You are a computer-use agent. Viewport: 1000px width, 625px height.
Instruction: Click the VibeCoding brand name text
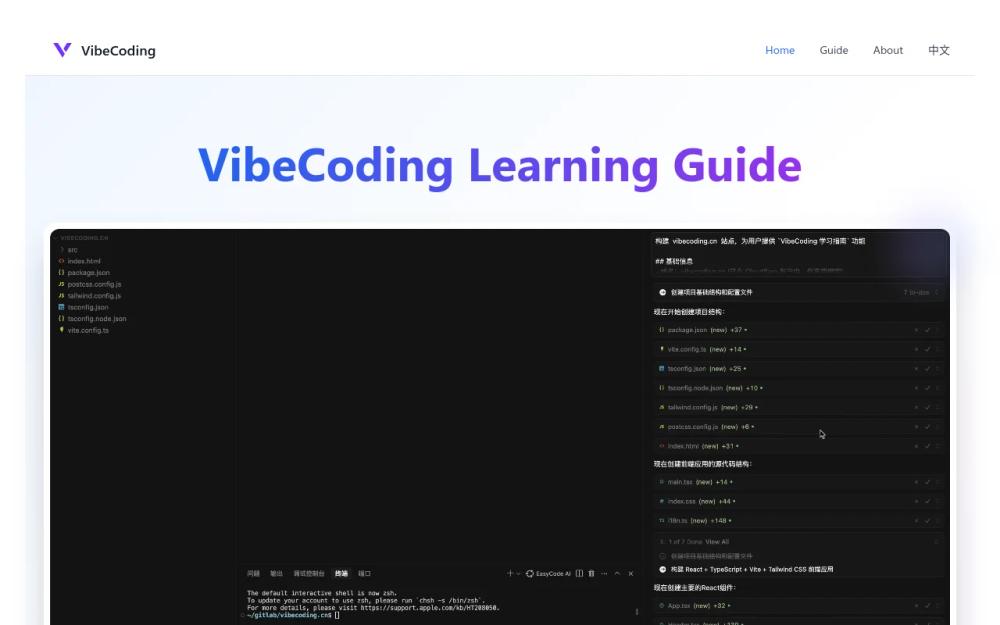(x=118, y=50)
